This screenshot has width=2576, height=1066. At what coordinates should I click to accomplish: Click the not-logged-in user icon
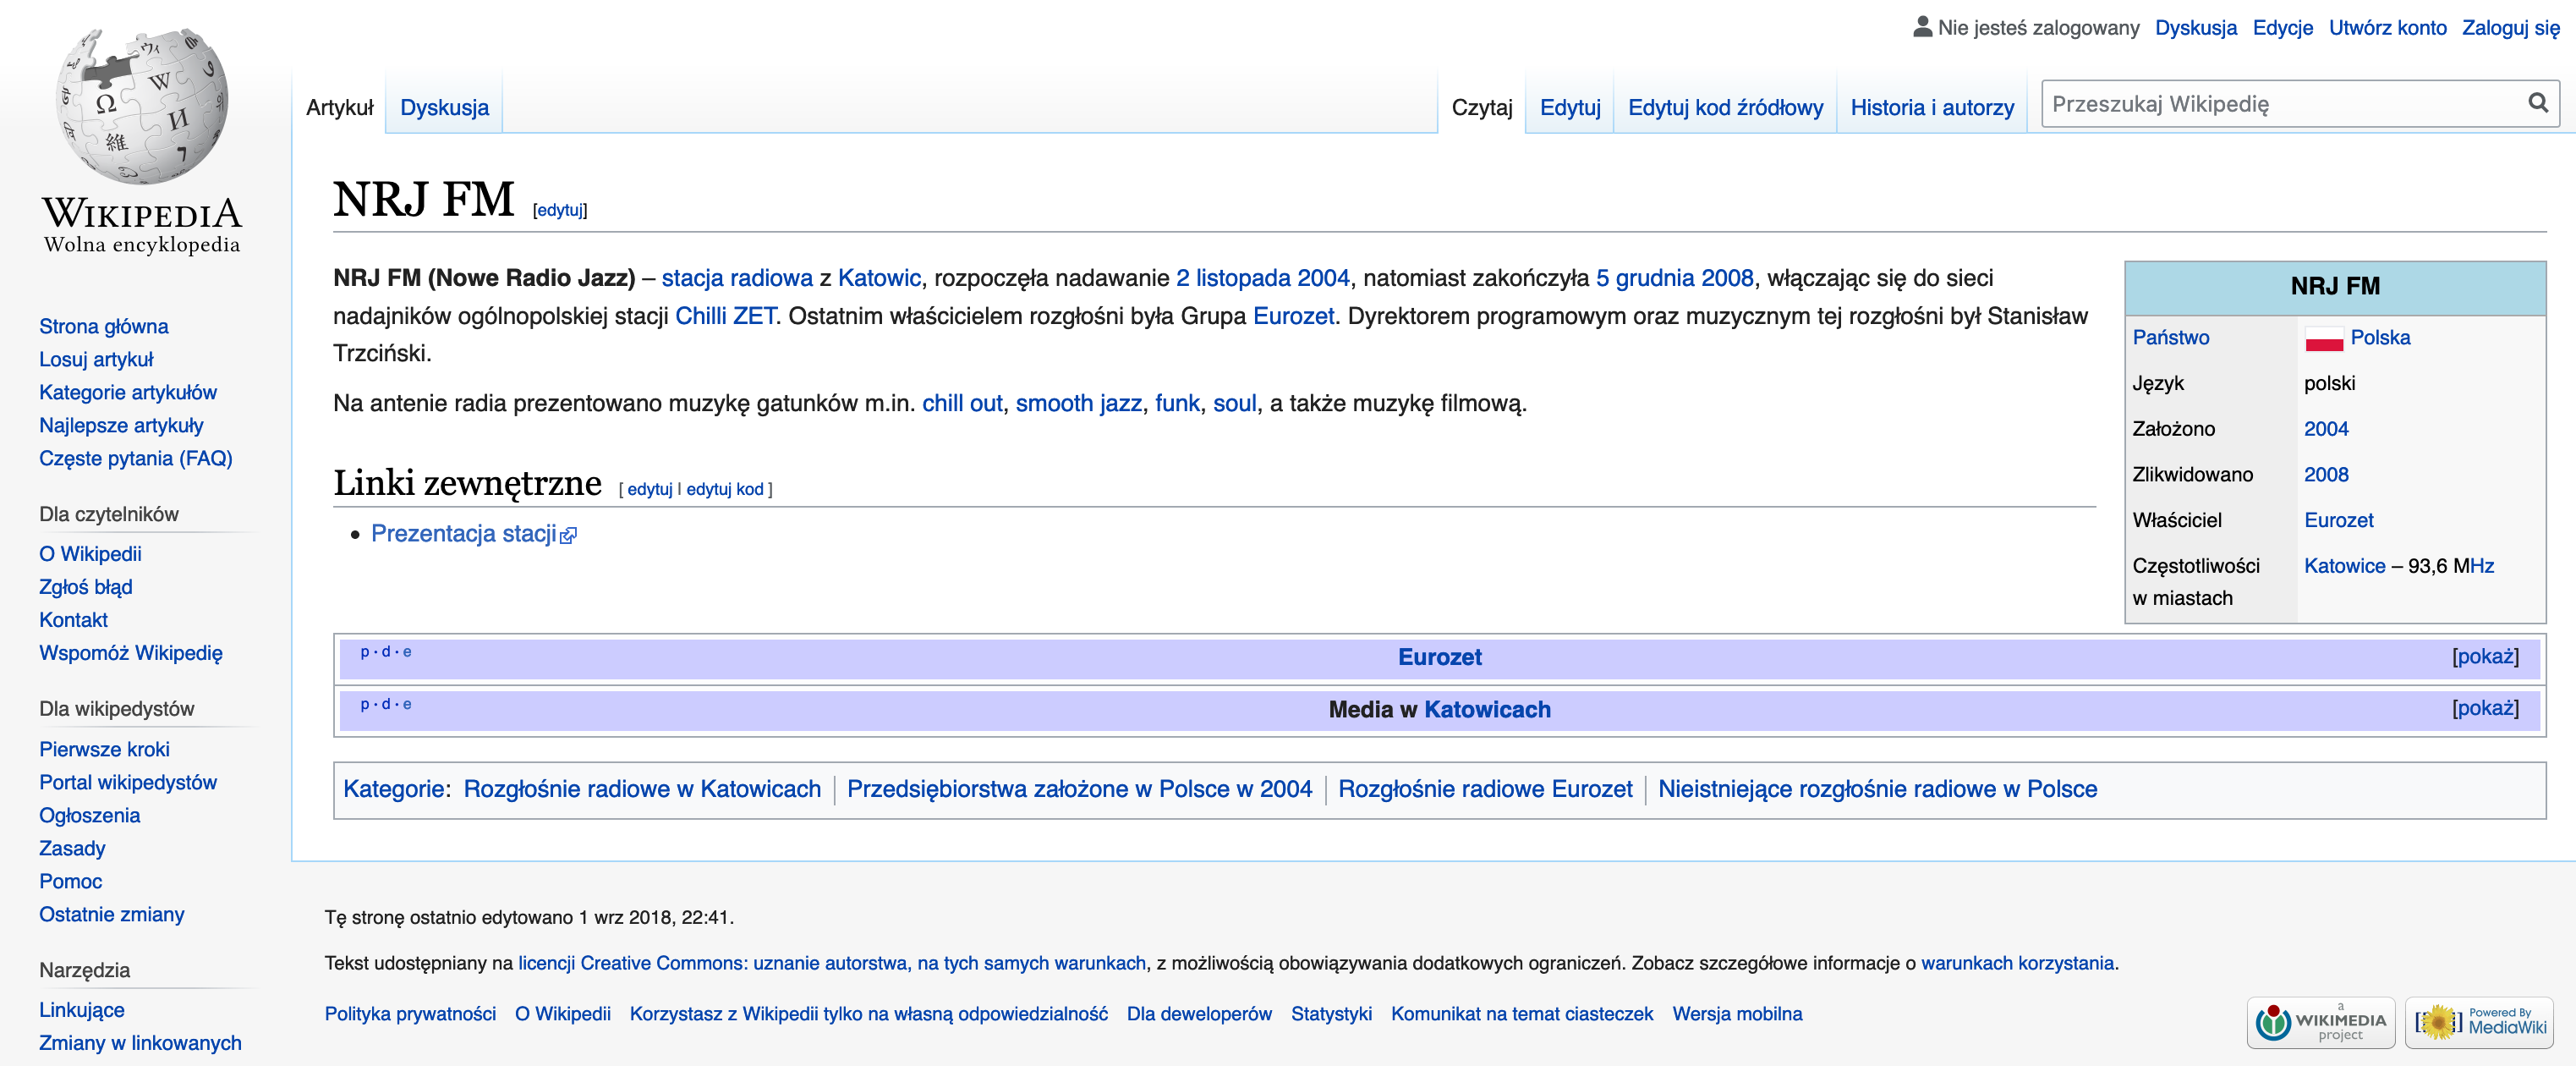coord(1922,27)
